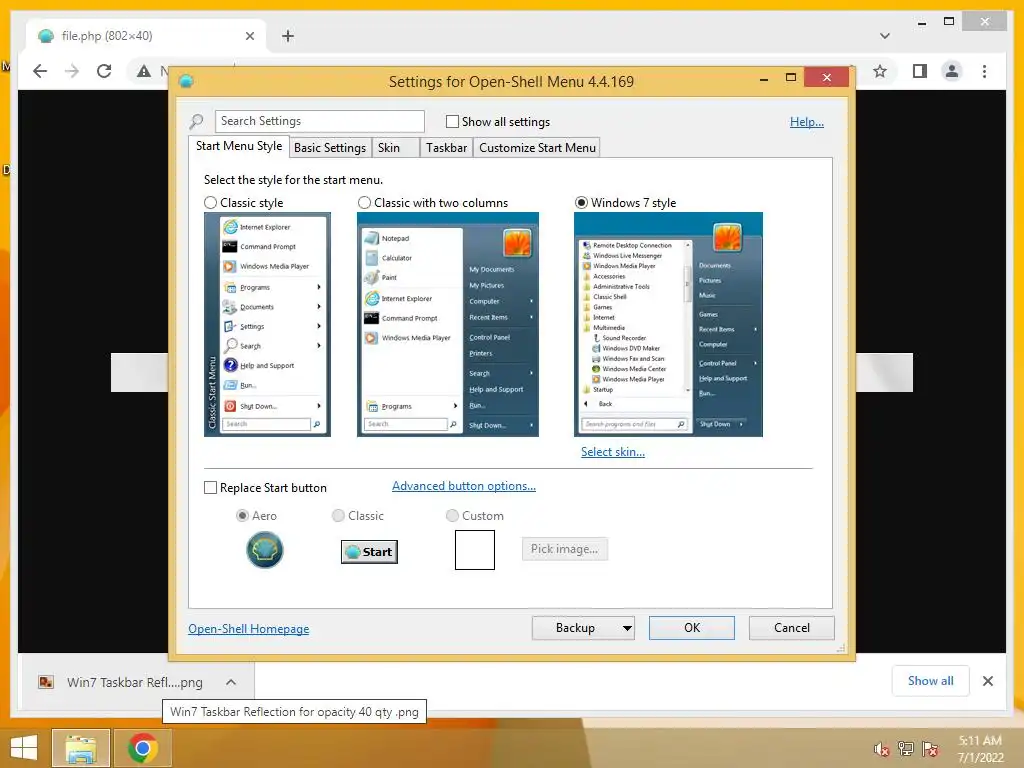Expand the Backup dropdown arrow
Viewport: 1024px width, 768px height.
627,628
